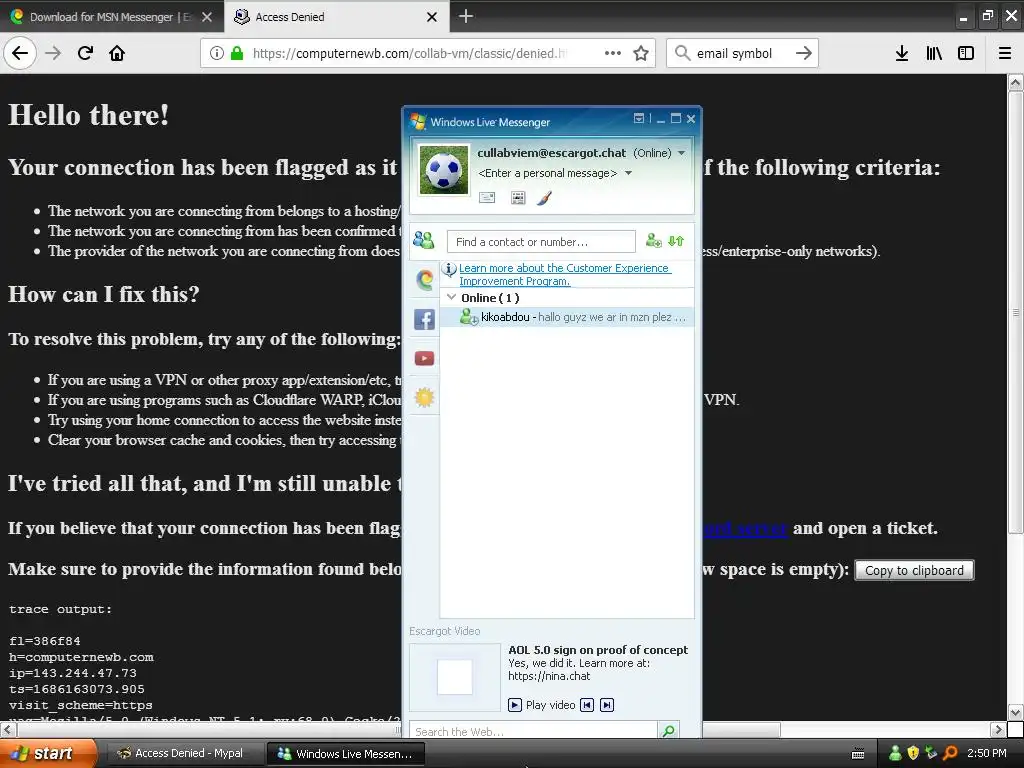
Task: Click the soccer ball display picture
Action: (444, 170)
